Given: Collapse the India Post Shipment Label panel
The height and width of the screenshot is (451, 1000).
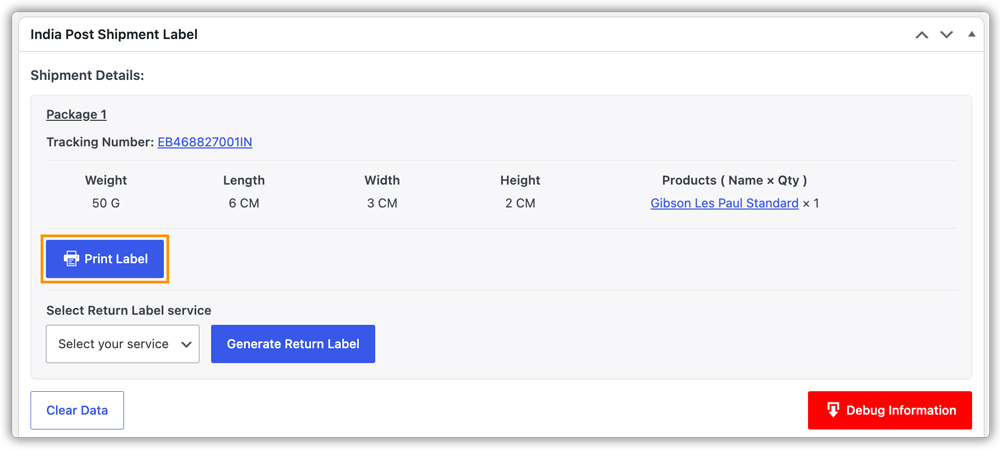Looking at the screenshot, I should point(971,34).
